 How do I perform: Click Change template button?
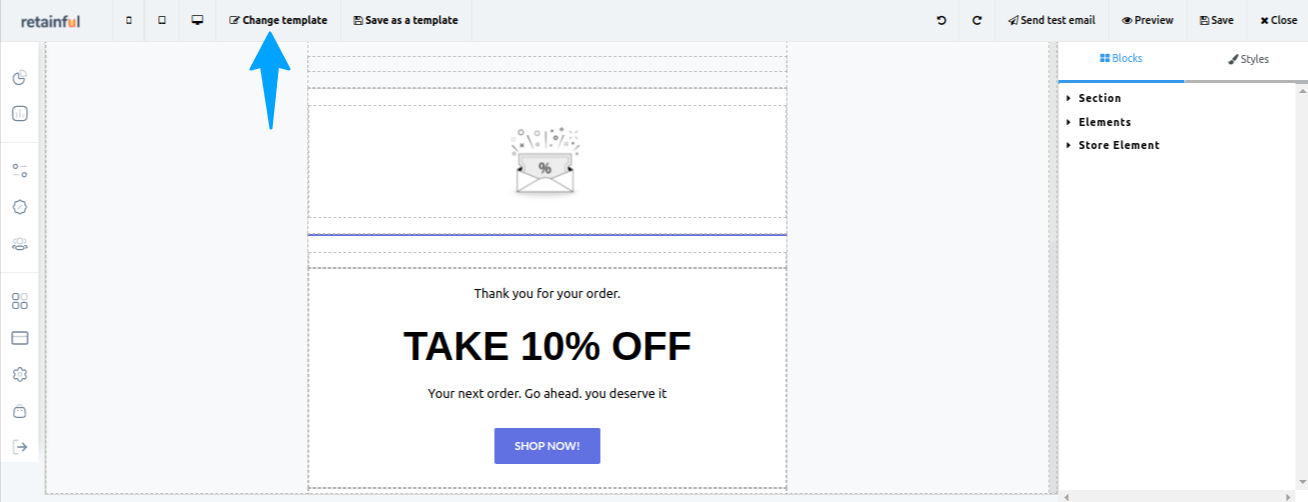point(278,20)
